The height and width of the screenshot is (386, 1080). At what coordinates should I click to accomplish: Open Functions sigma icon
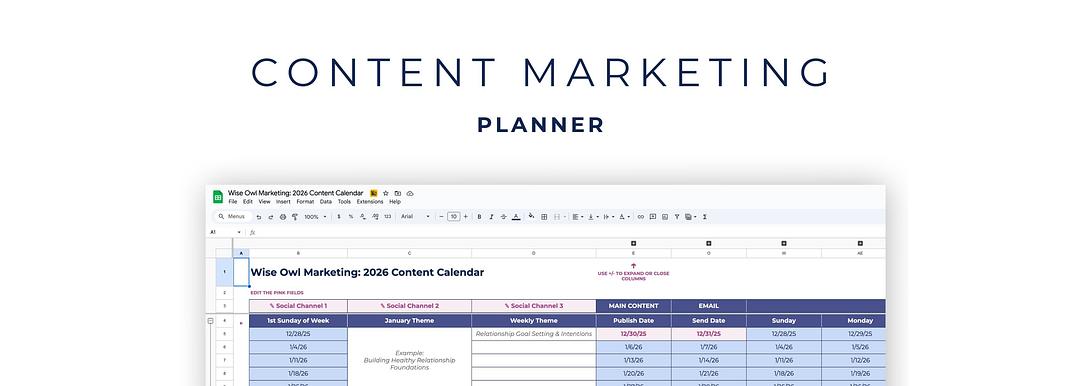tap(705, 216)
